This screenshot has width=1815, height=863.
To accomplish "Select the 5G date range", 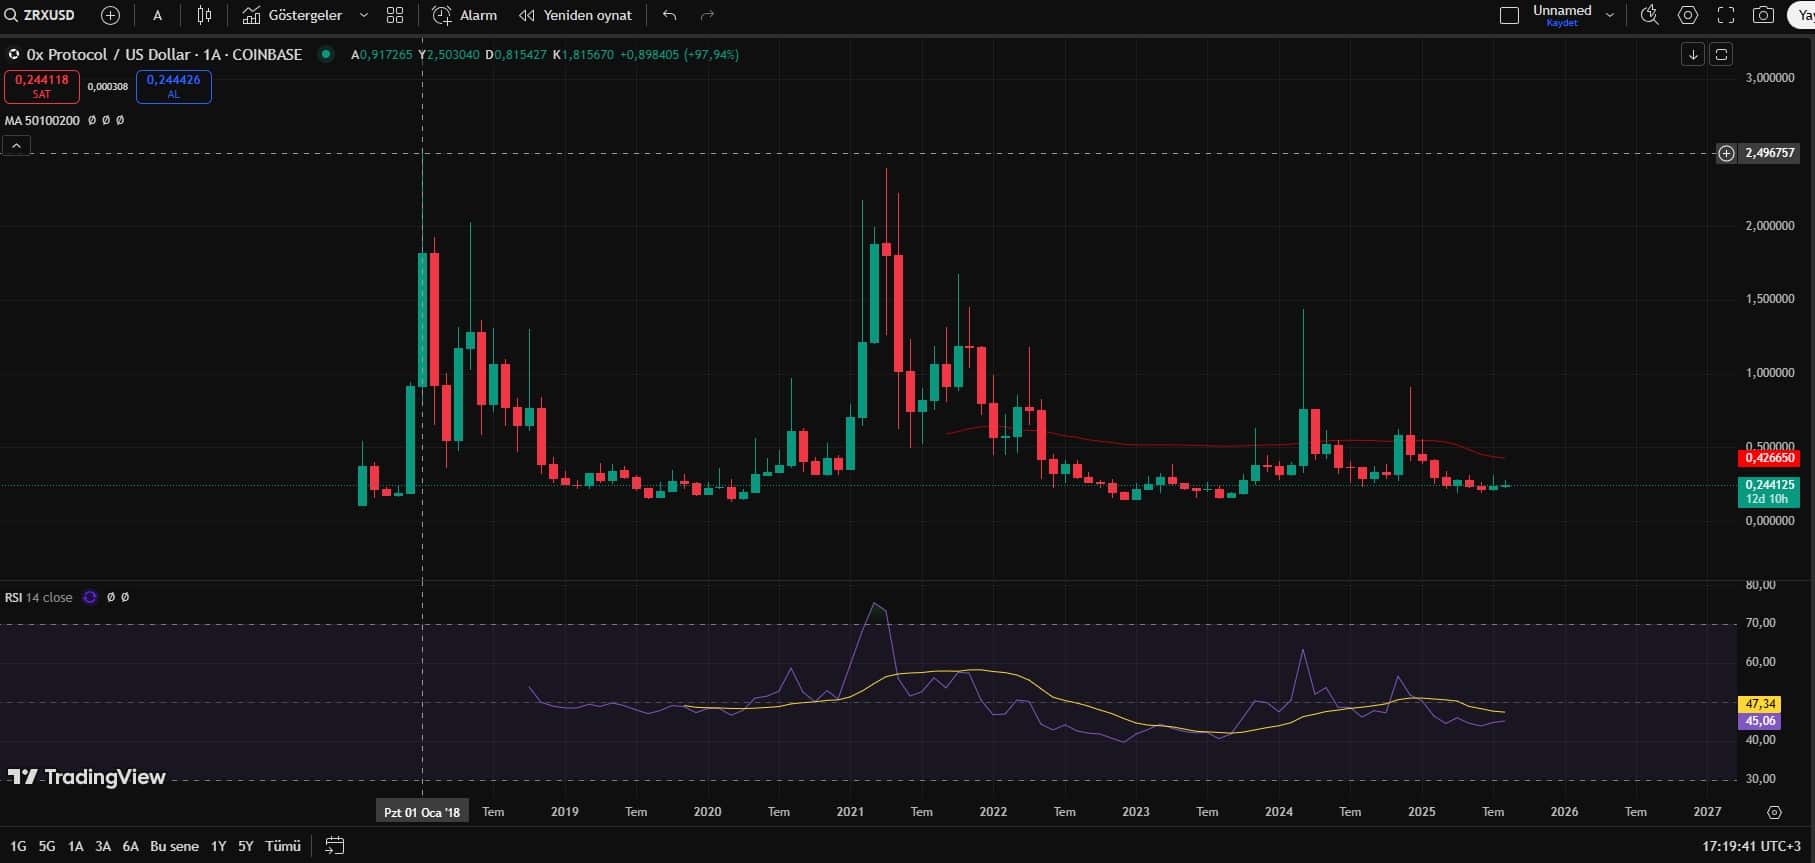I will [47, 846].
